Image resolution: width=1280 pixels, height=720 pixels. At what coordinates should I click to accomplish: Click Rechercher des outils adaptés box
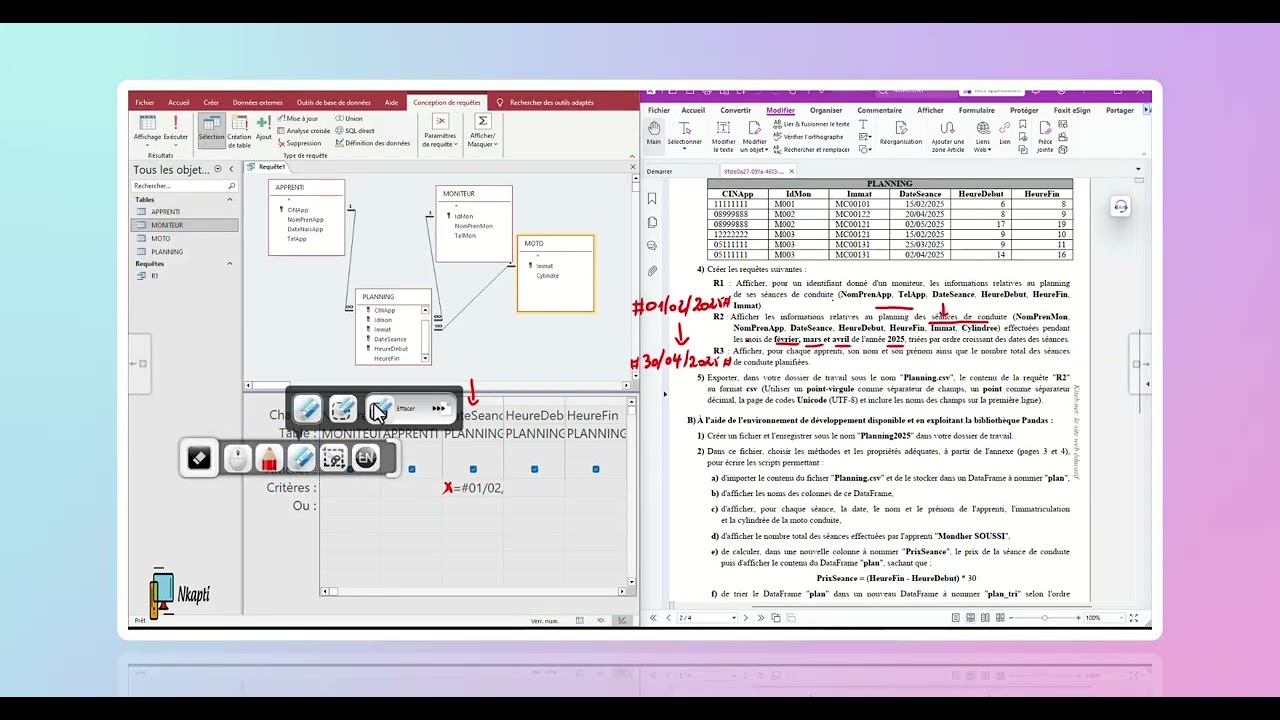[x=551, y=102]
